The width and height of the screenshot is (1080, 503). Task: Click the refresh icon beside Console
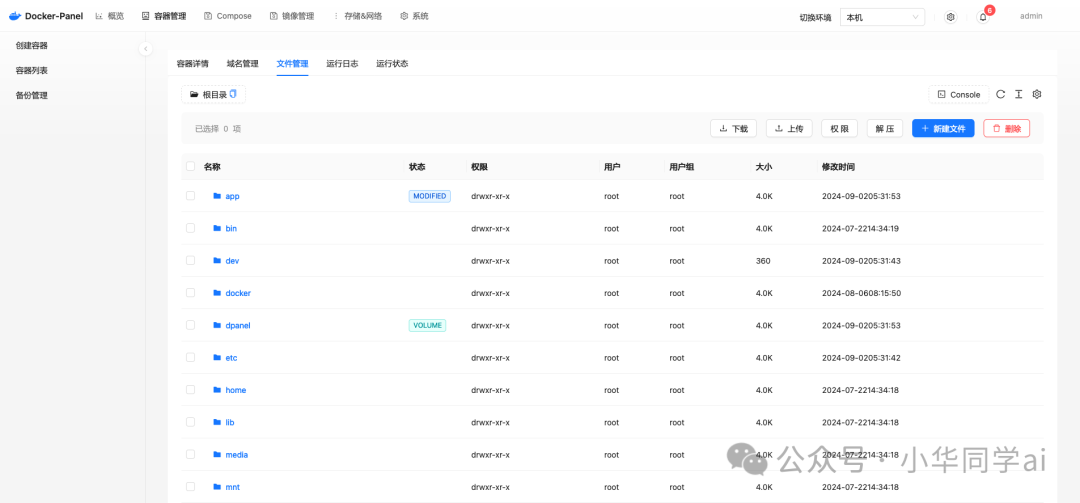click(x=1001, y=94)
